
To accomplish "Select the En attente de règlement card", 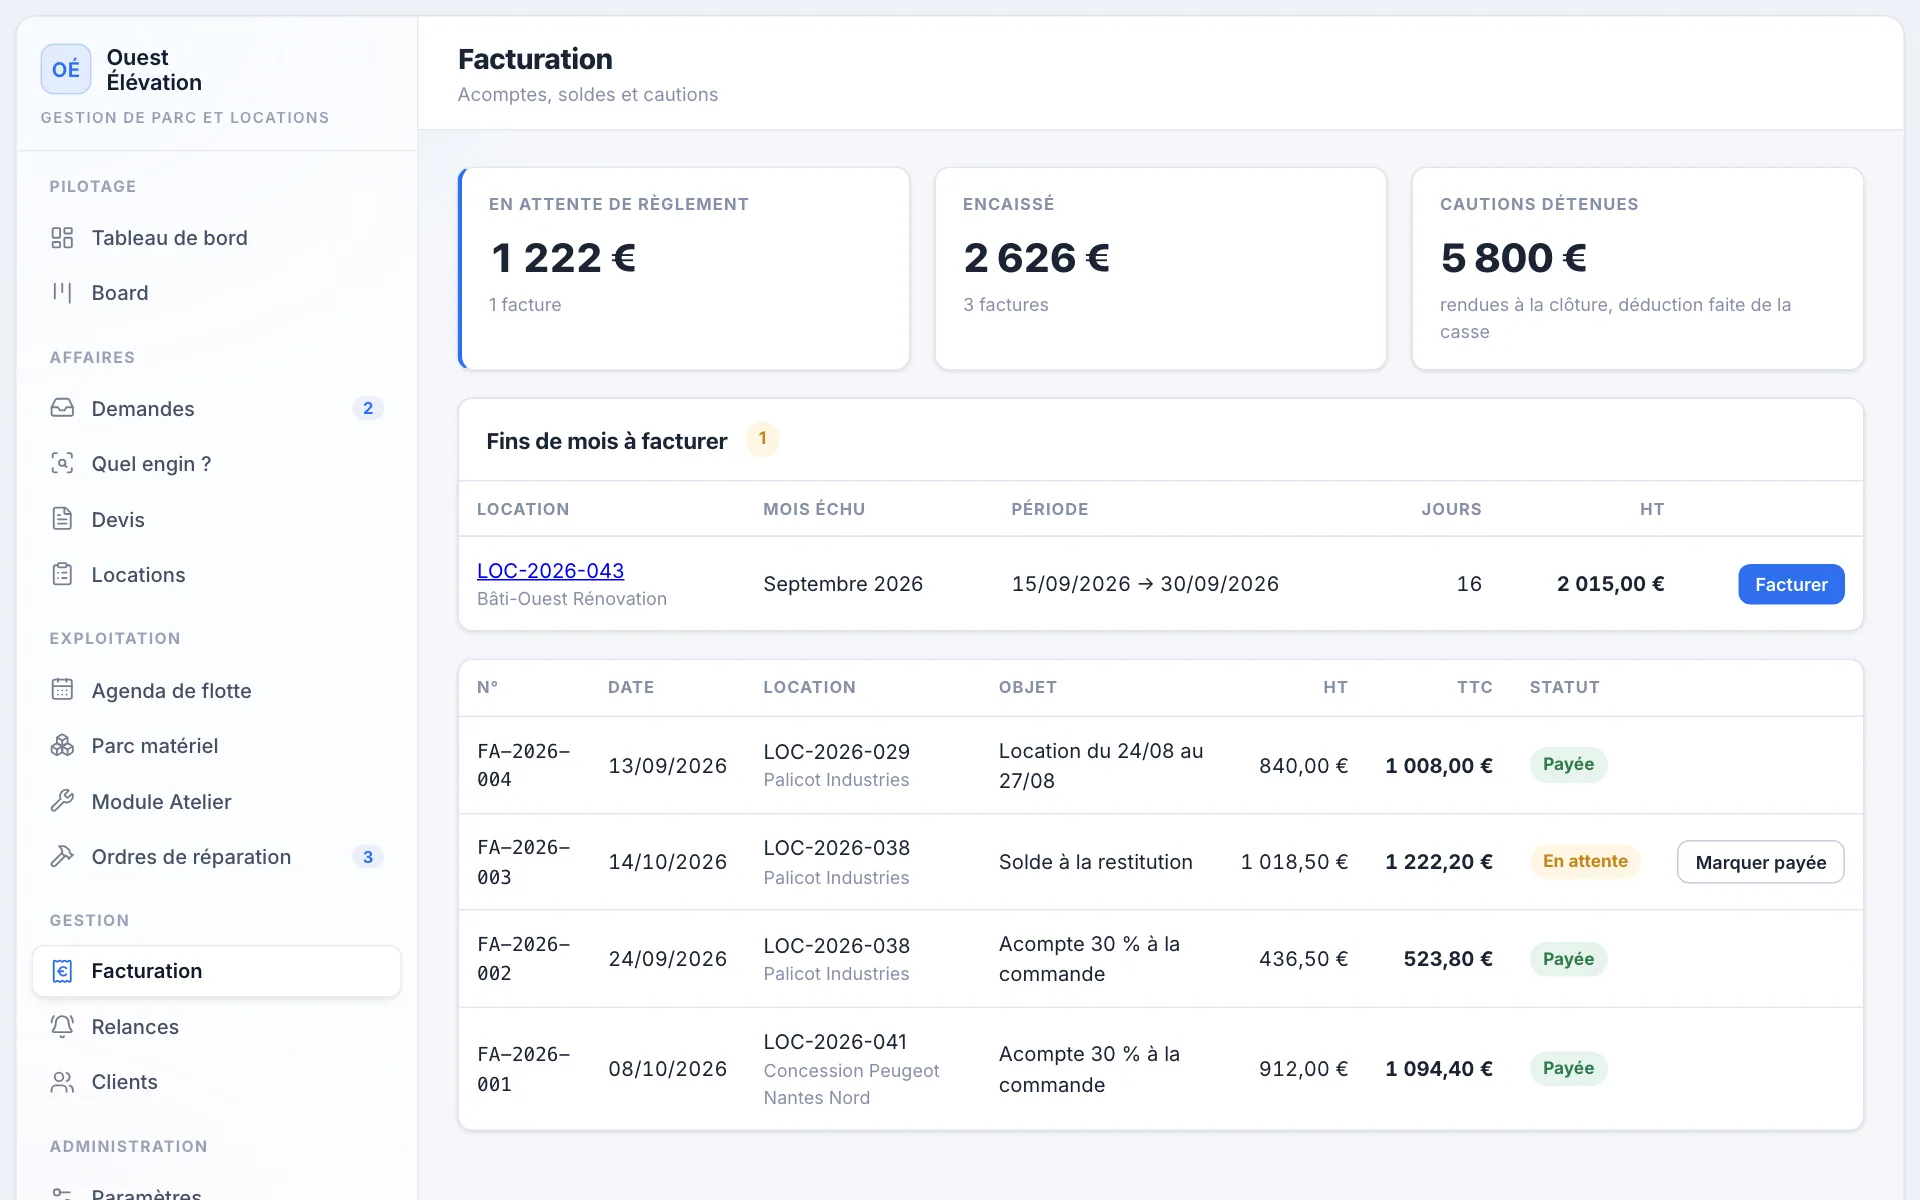I will (684, 268).
